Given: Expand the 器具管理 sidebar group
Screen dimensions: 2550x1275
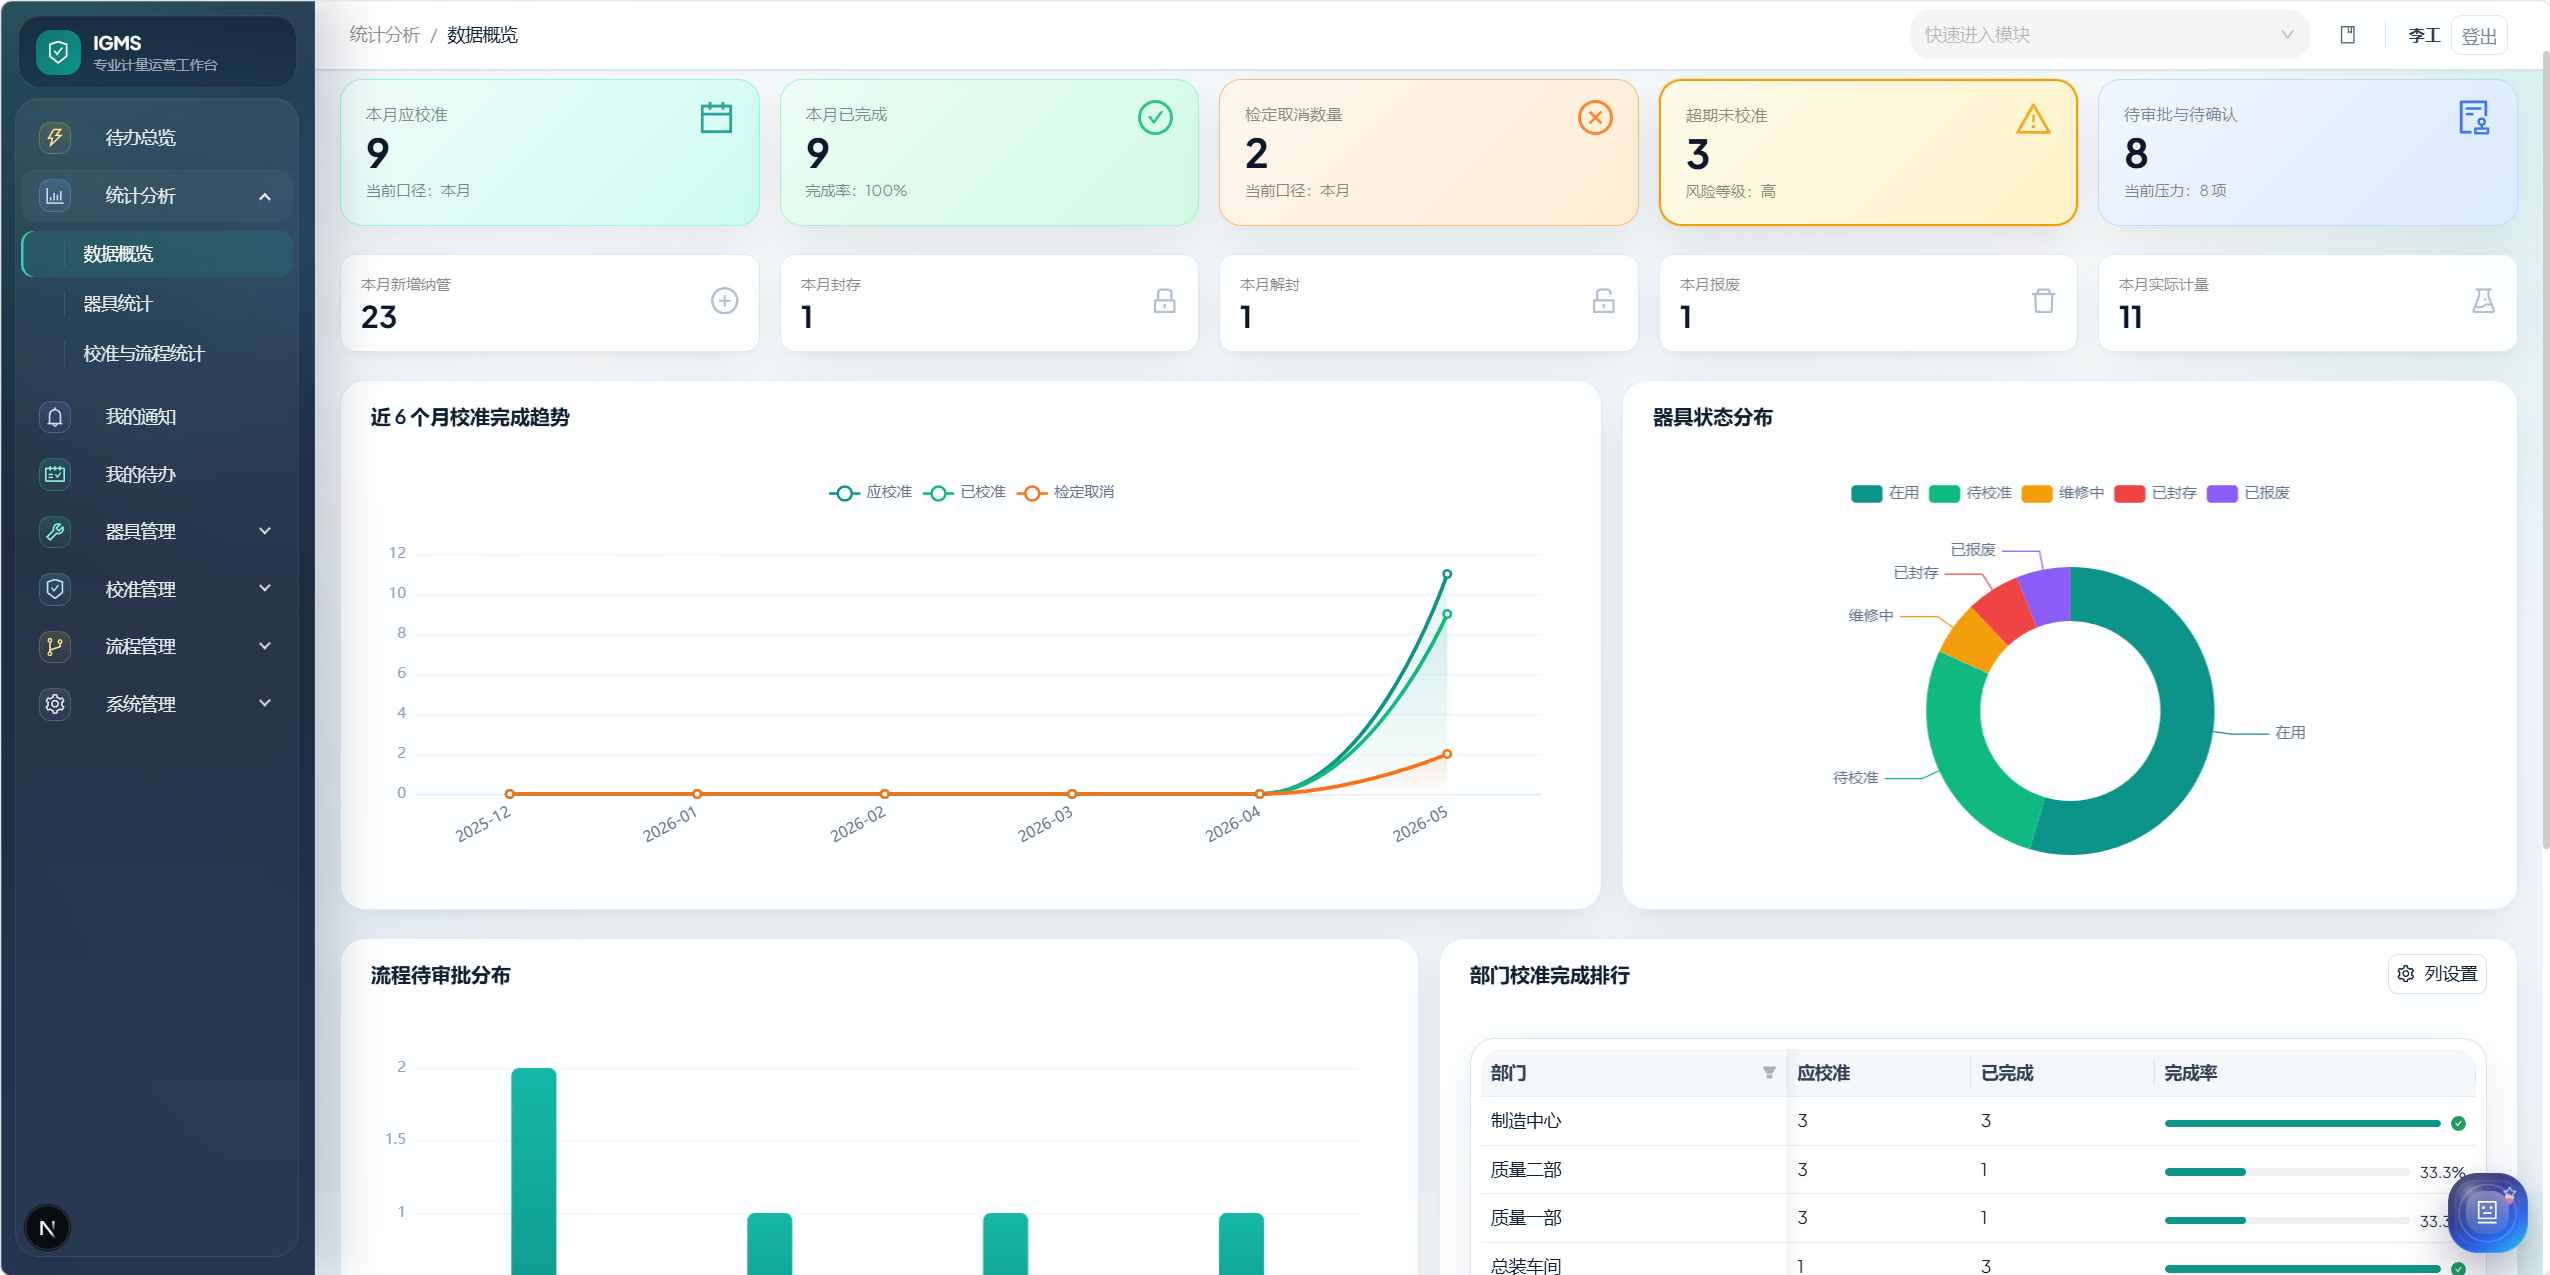Looking at the screenshot, I should pos(157,532).
